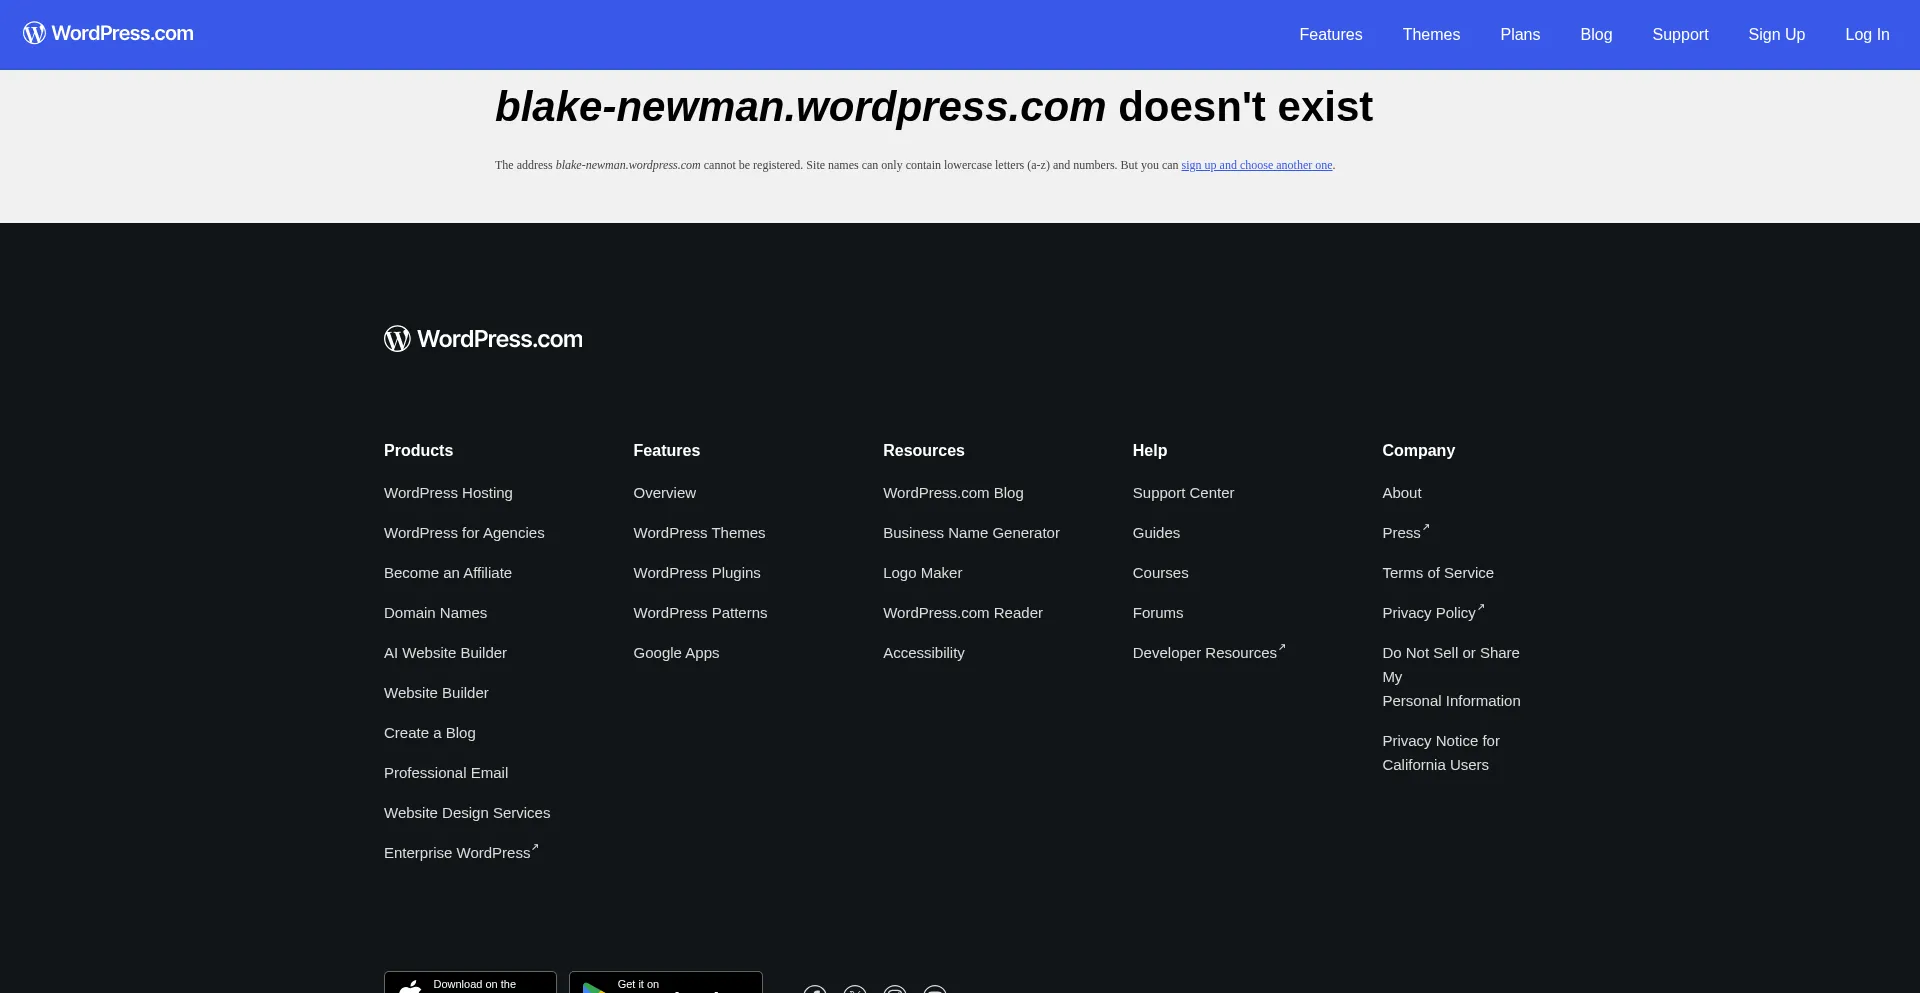Viewport: 1920px width, 993px height.
Task: Open Privacy Notice for California Users link
Action: tap(1440, 753)
